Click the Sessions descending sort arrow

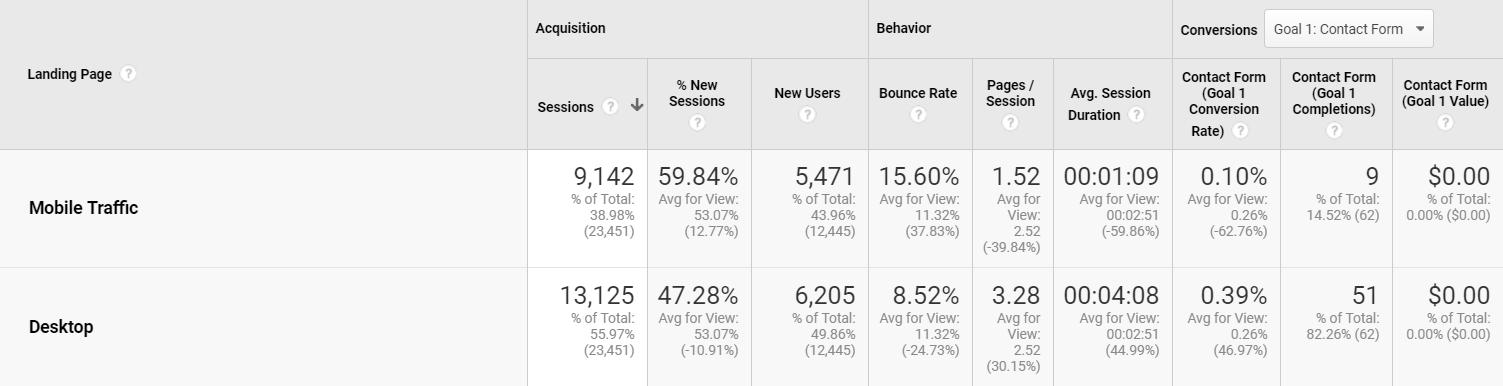(636, 107)
